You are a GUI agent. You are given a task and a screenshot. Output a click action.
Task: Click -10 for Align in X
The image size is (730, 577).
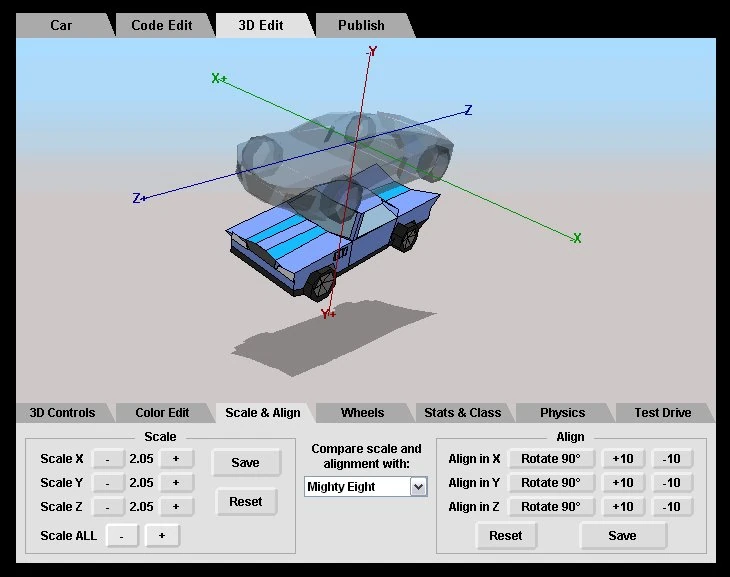click(x=671, y=459)
